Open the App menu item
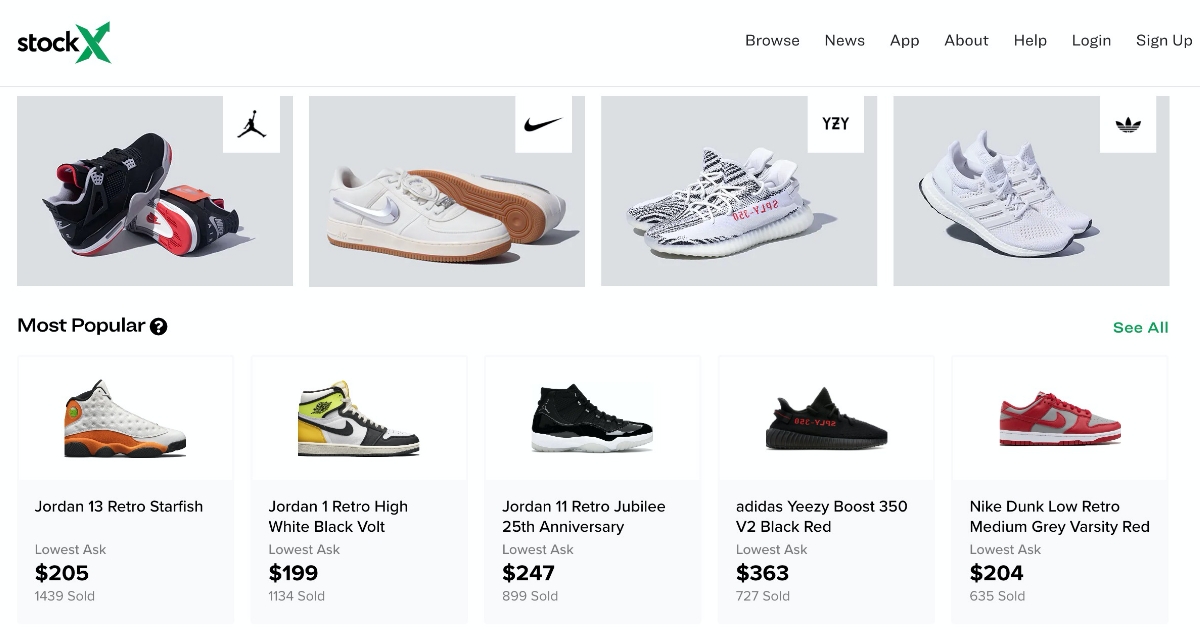The width and height of the screenshot is (1200, 630). coord(904,41)
